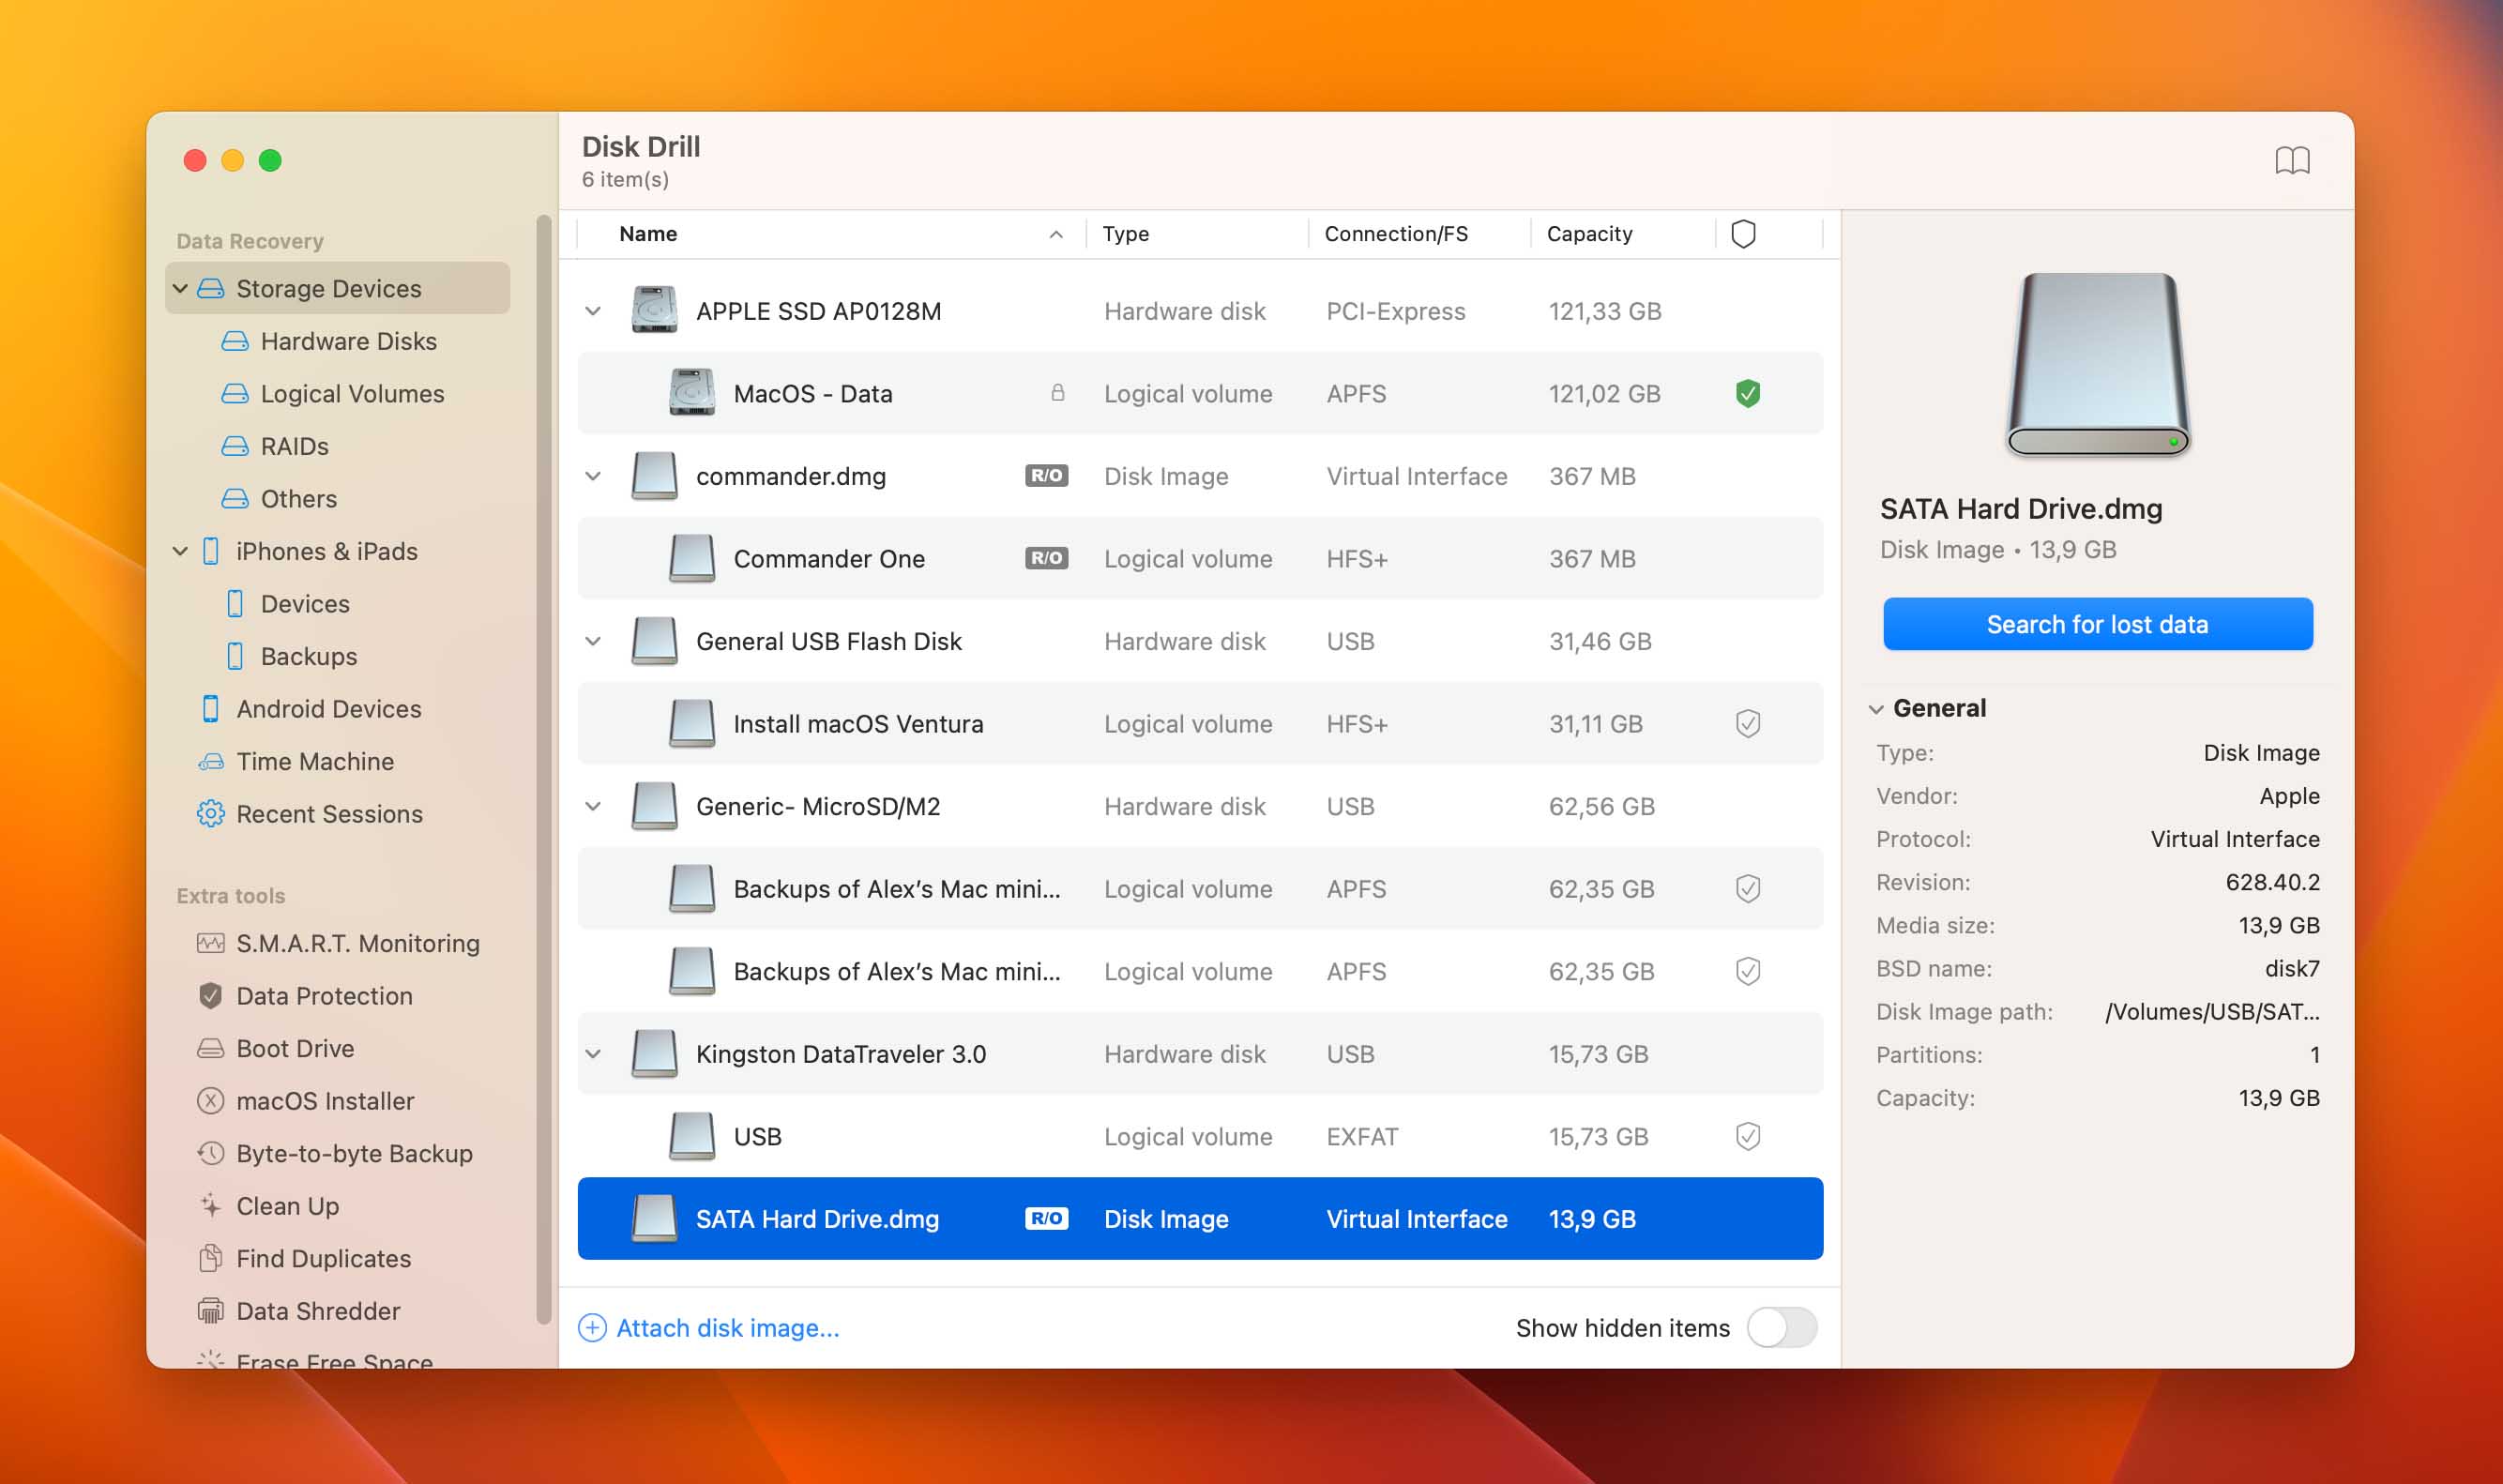Image resolution: width=2503 pixels, height=1484 pixels.
Task: Open macOS Installer tool
Action: tap(305, 1101)
